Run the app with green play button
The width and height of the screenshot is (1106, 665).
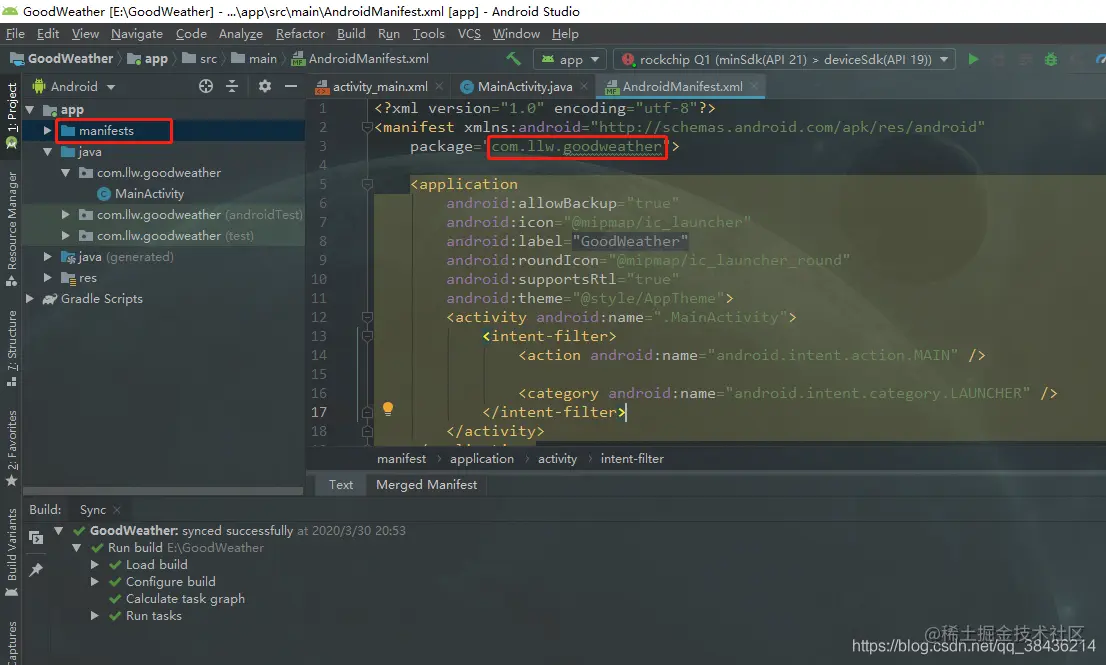click(973, 59)
